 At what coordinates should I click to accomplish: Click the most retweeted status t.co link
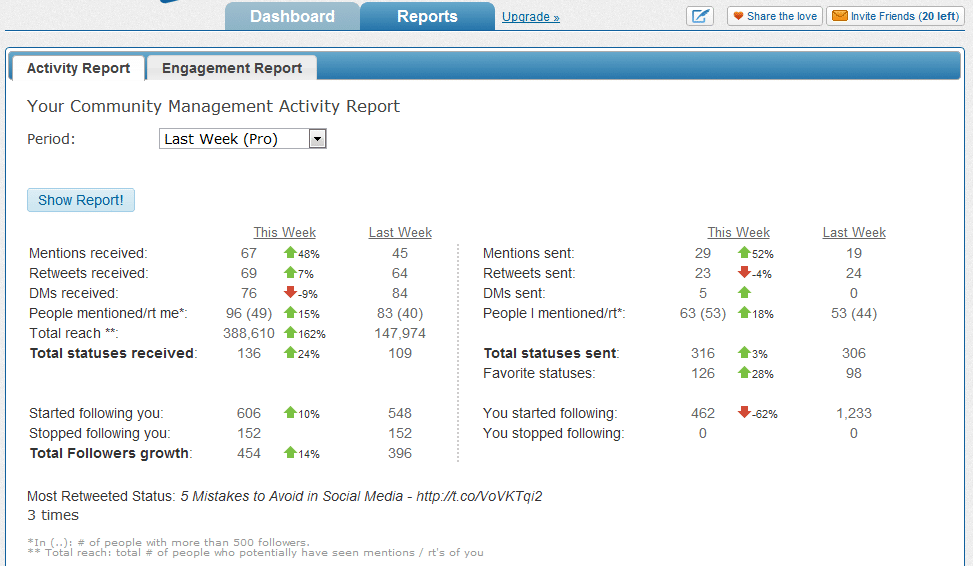coord(479,496)
